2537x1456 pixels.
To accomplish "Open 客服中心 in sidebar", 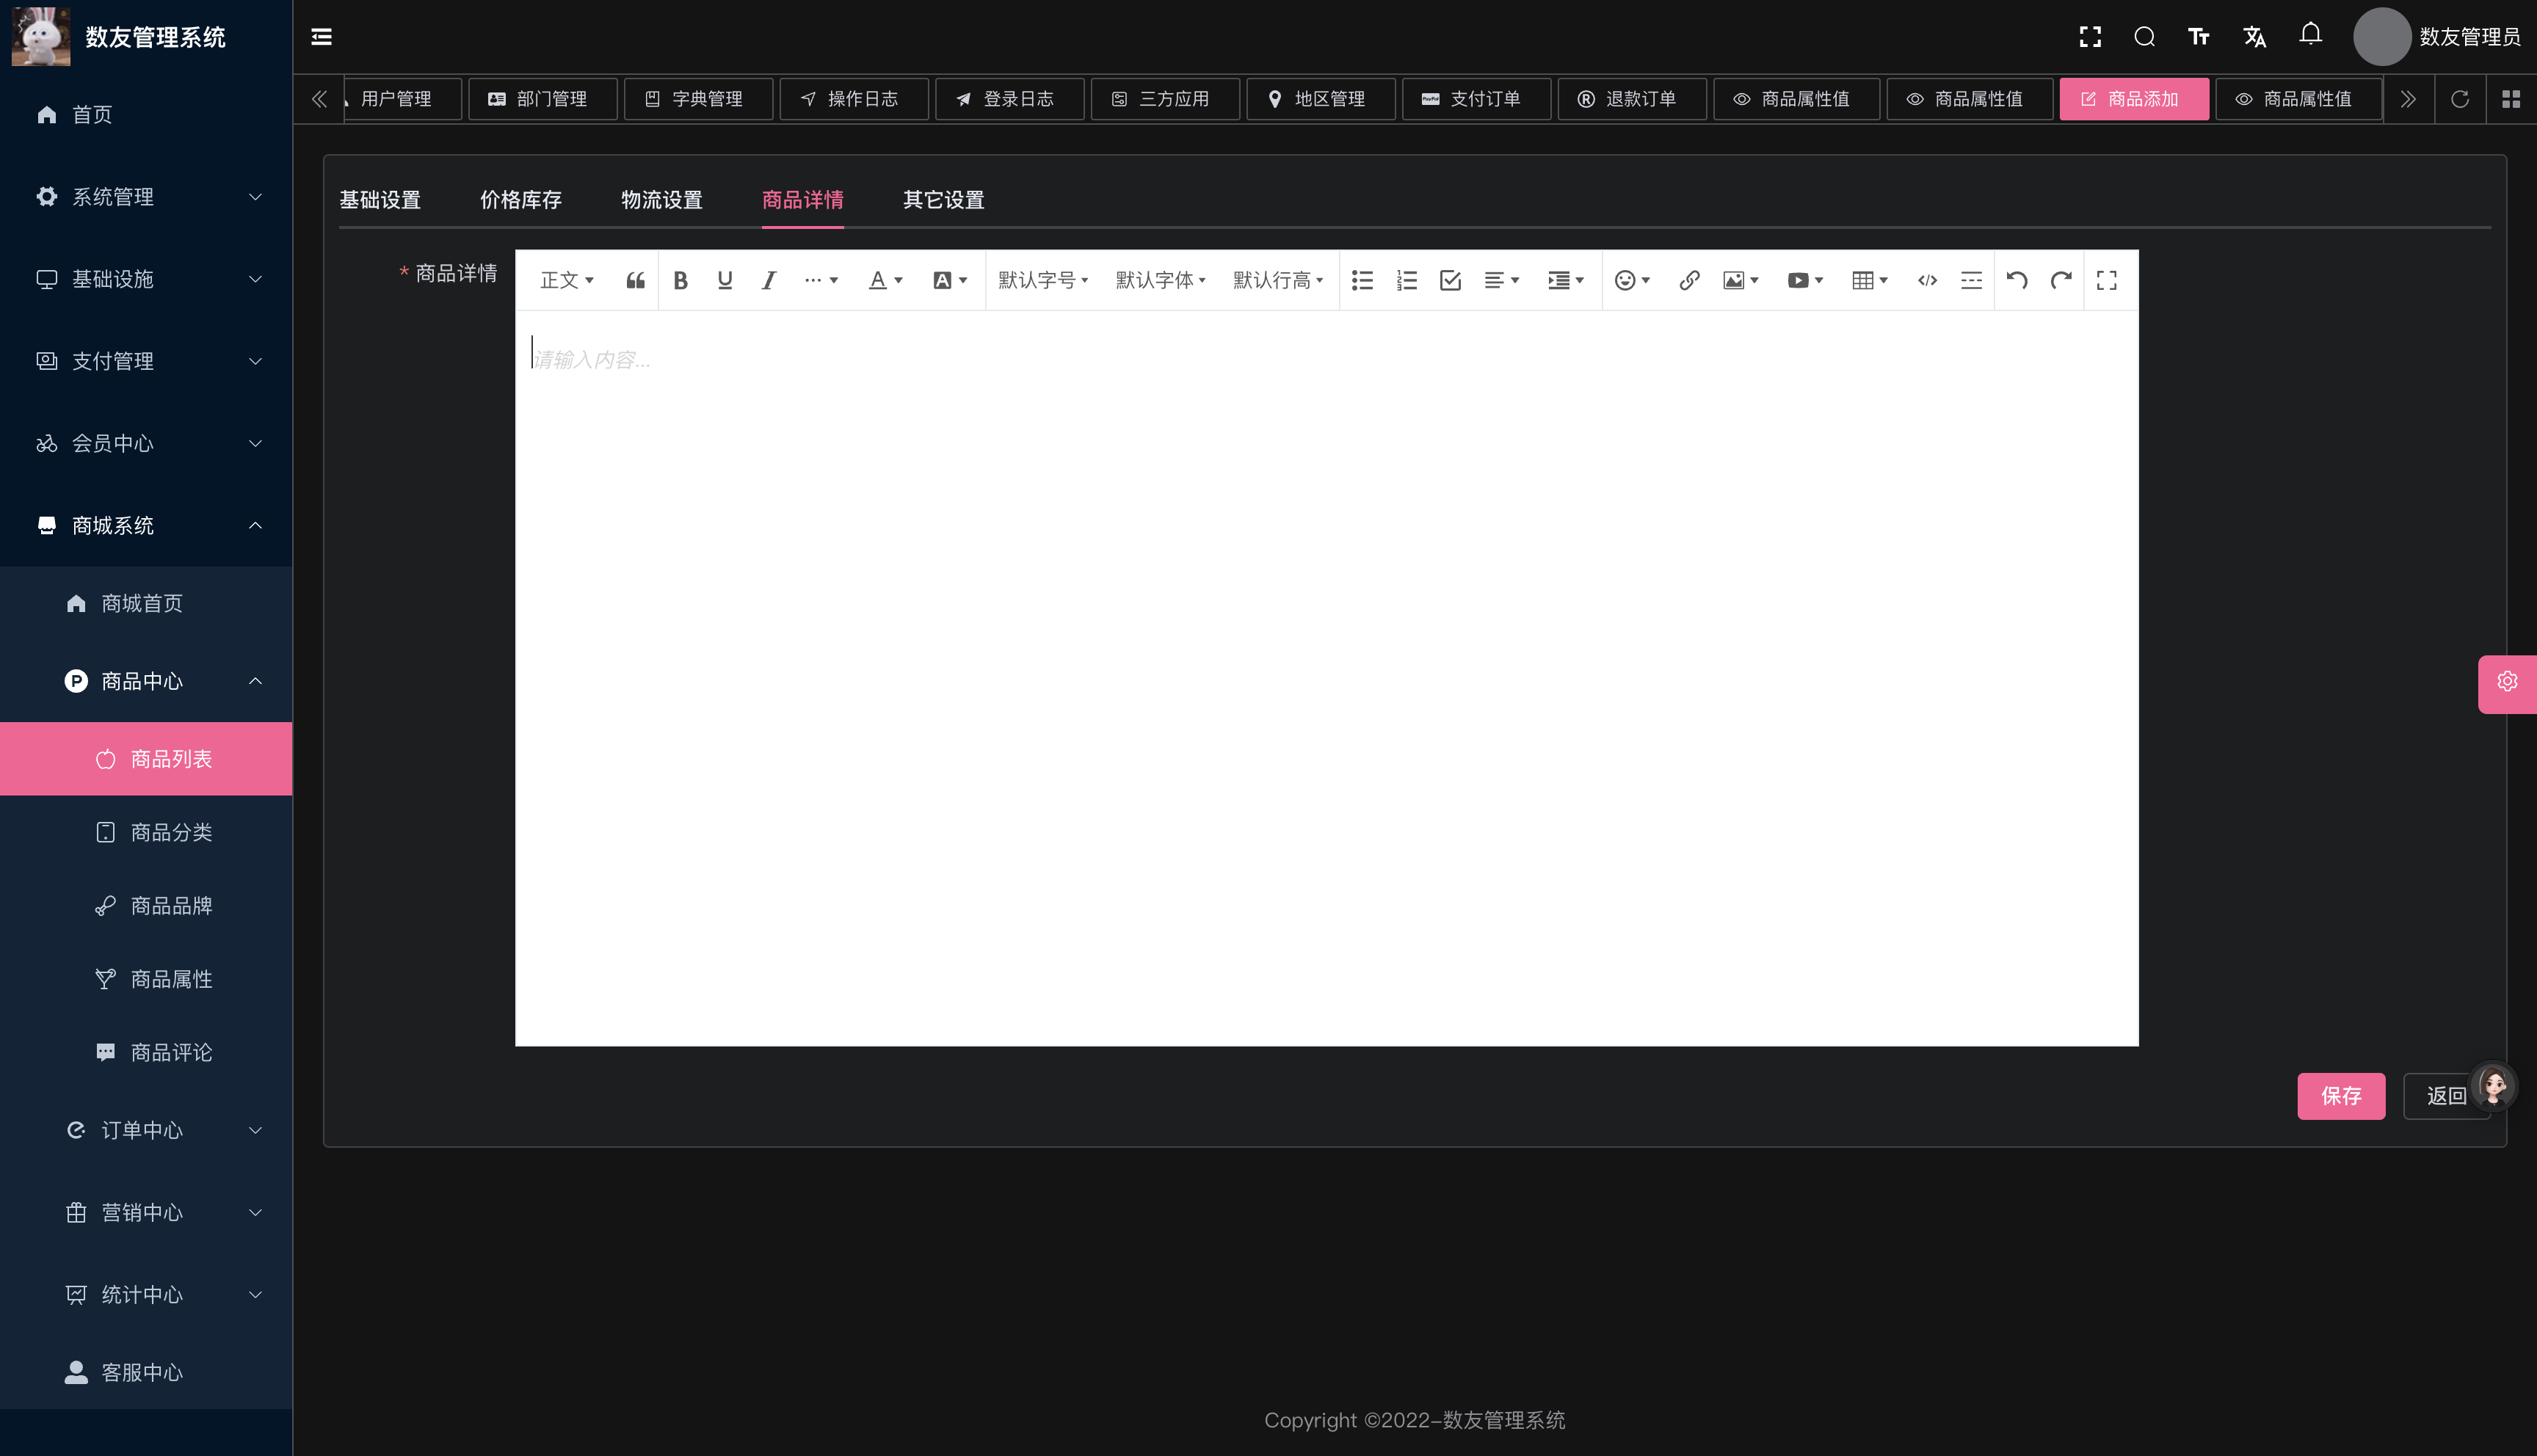I will (146, 1372).
